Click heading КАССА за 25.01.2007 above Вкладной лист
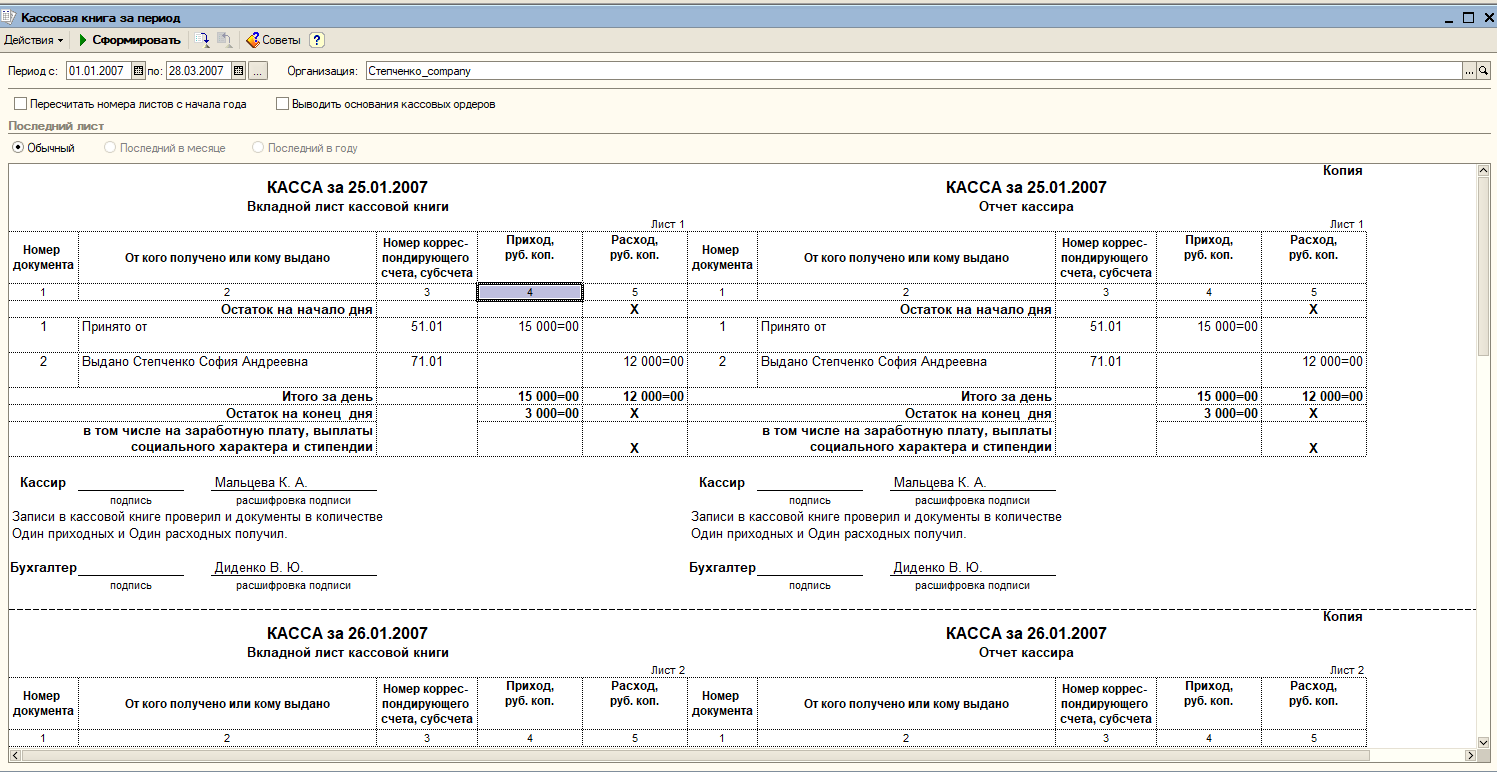Screen dimensions: 1497x772 [347, 187]
